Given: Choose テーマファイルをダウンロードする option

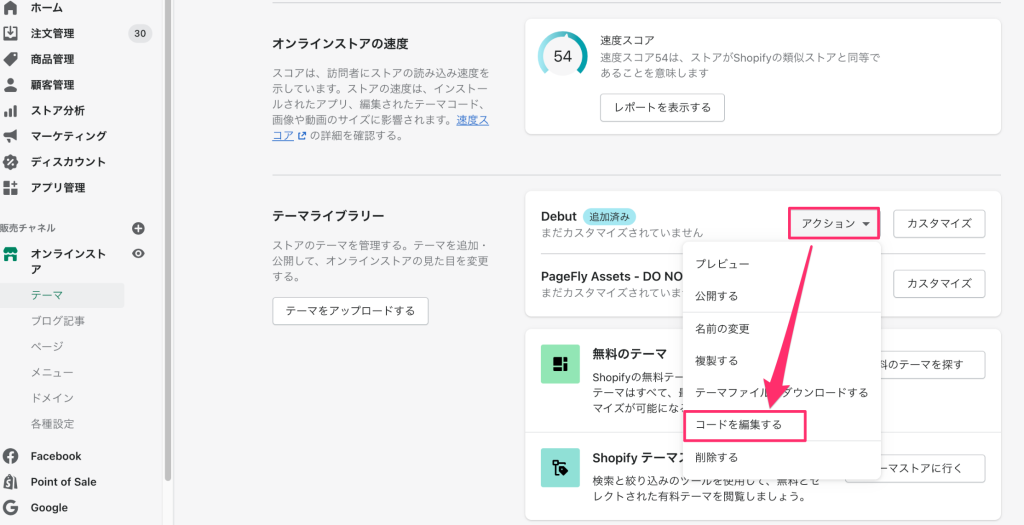Looking at the screenshot, I should coord(782,392).
